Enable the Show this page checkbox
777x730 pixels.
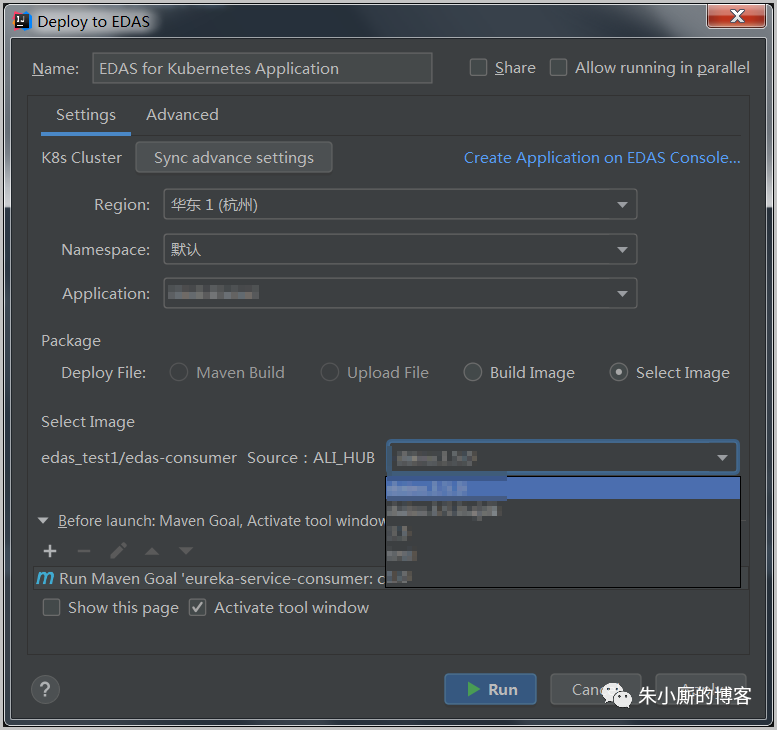[x=52, y=608]
